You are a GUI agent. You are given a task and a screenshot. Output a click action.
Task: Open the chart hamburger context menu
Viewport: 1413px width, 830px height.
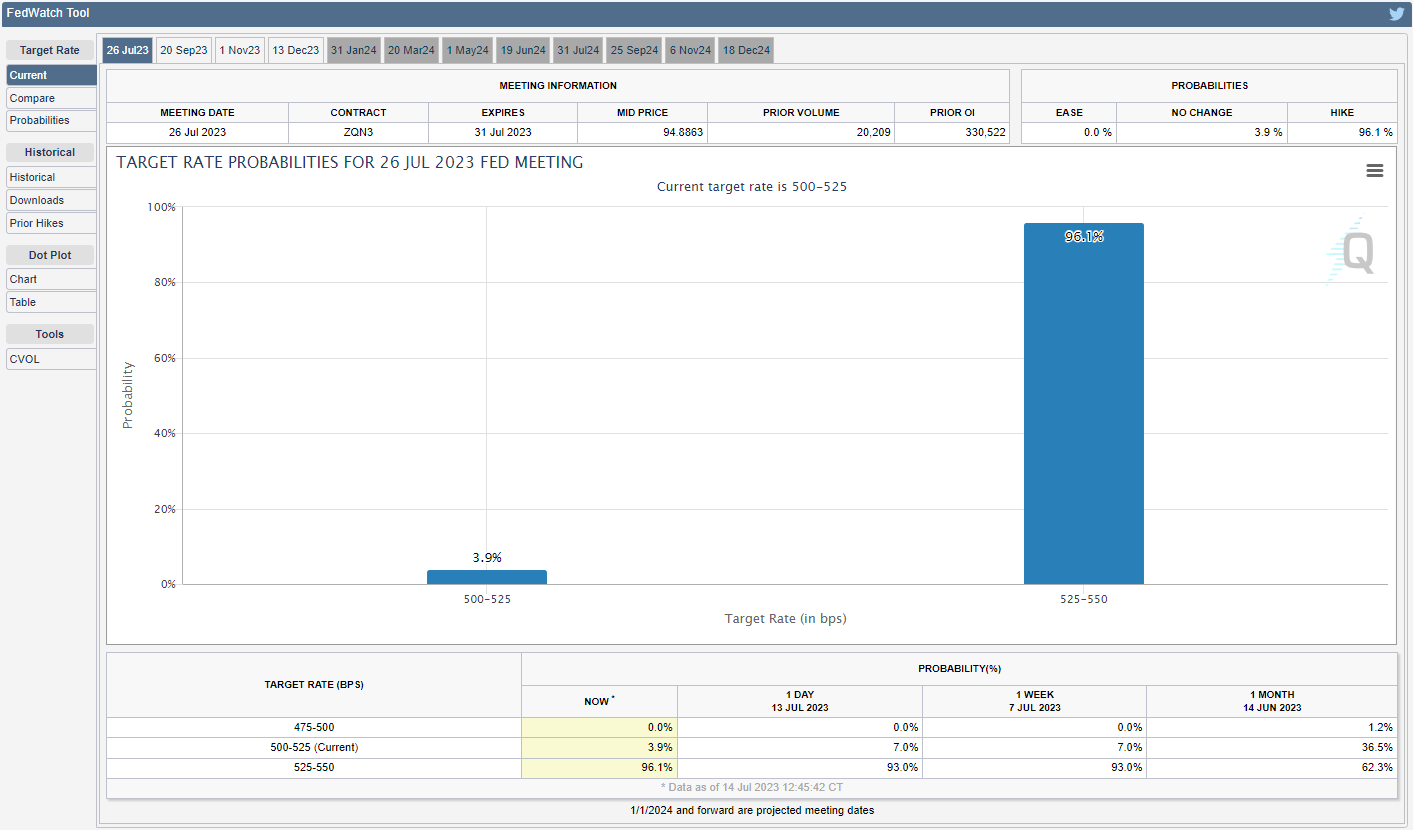(x=1375, y=171)
